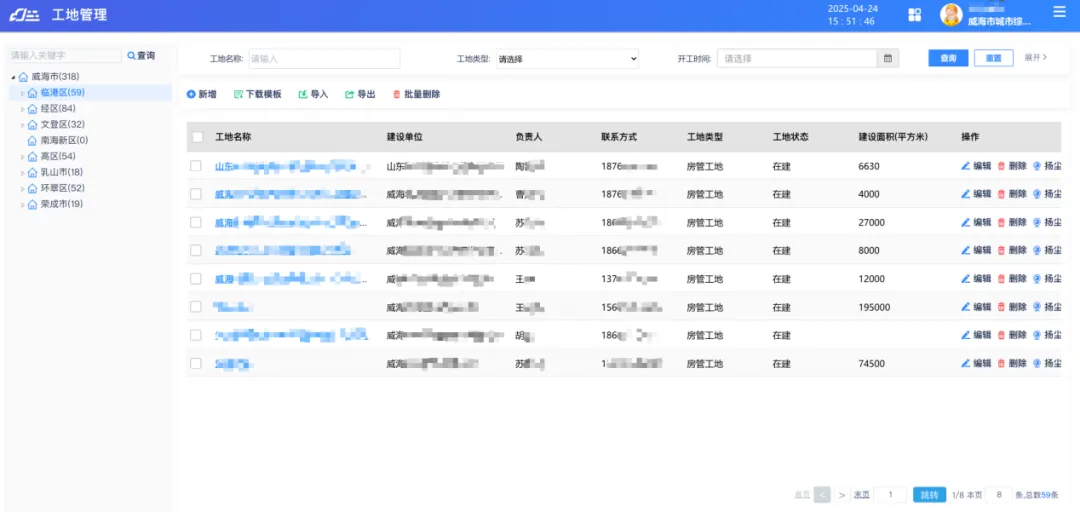Click the user avatar icon

(951, 15)
